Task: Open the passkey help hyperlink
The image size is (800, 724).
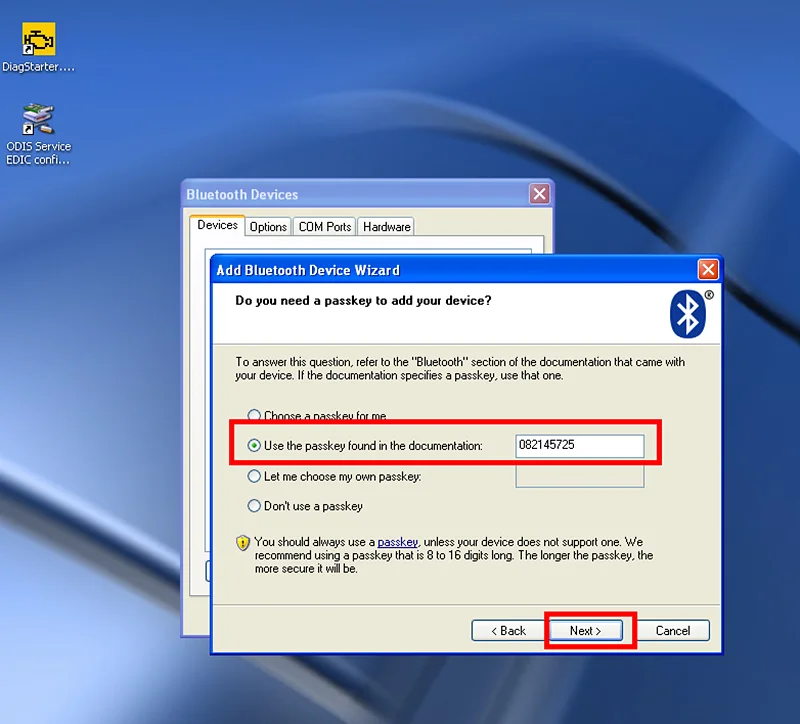Action: (397, 542)
